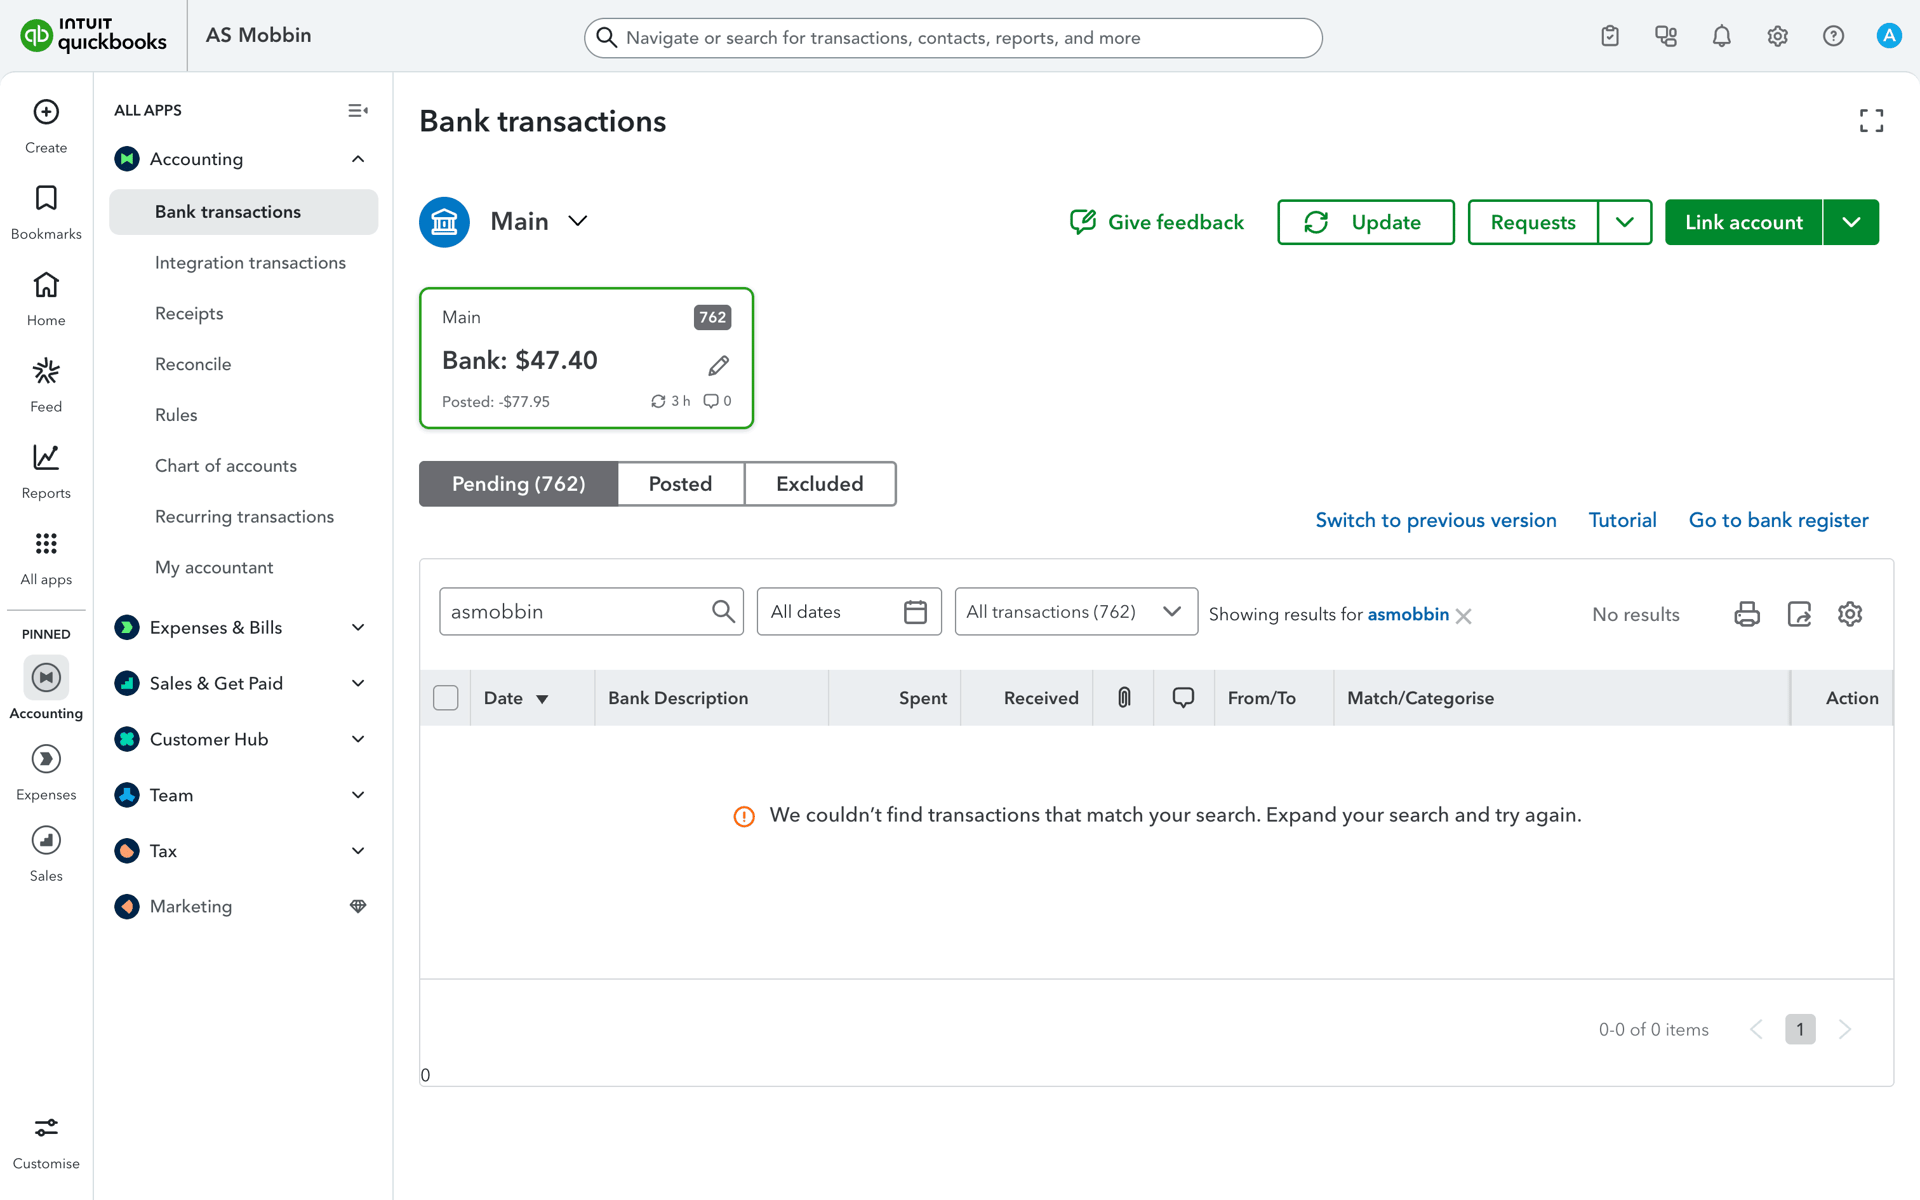This screenshot has height=1200, width=1920.
Task: Click the Update button
Action: 1365,222
